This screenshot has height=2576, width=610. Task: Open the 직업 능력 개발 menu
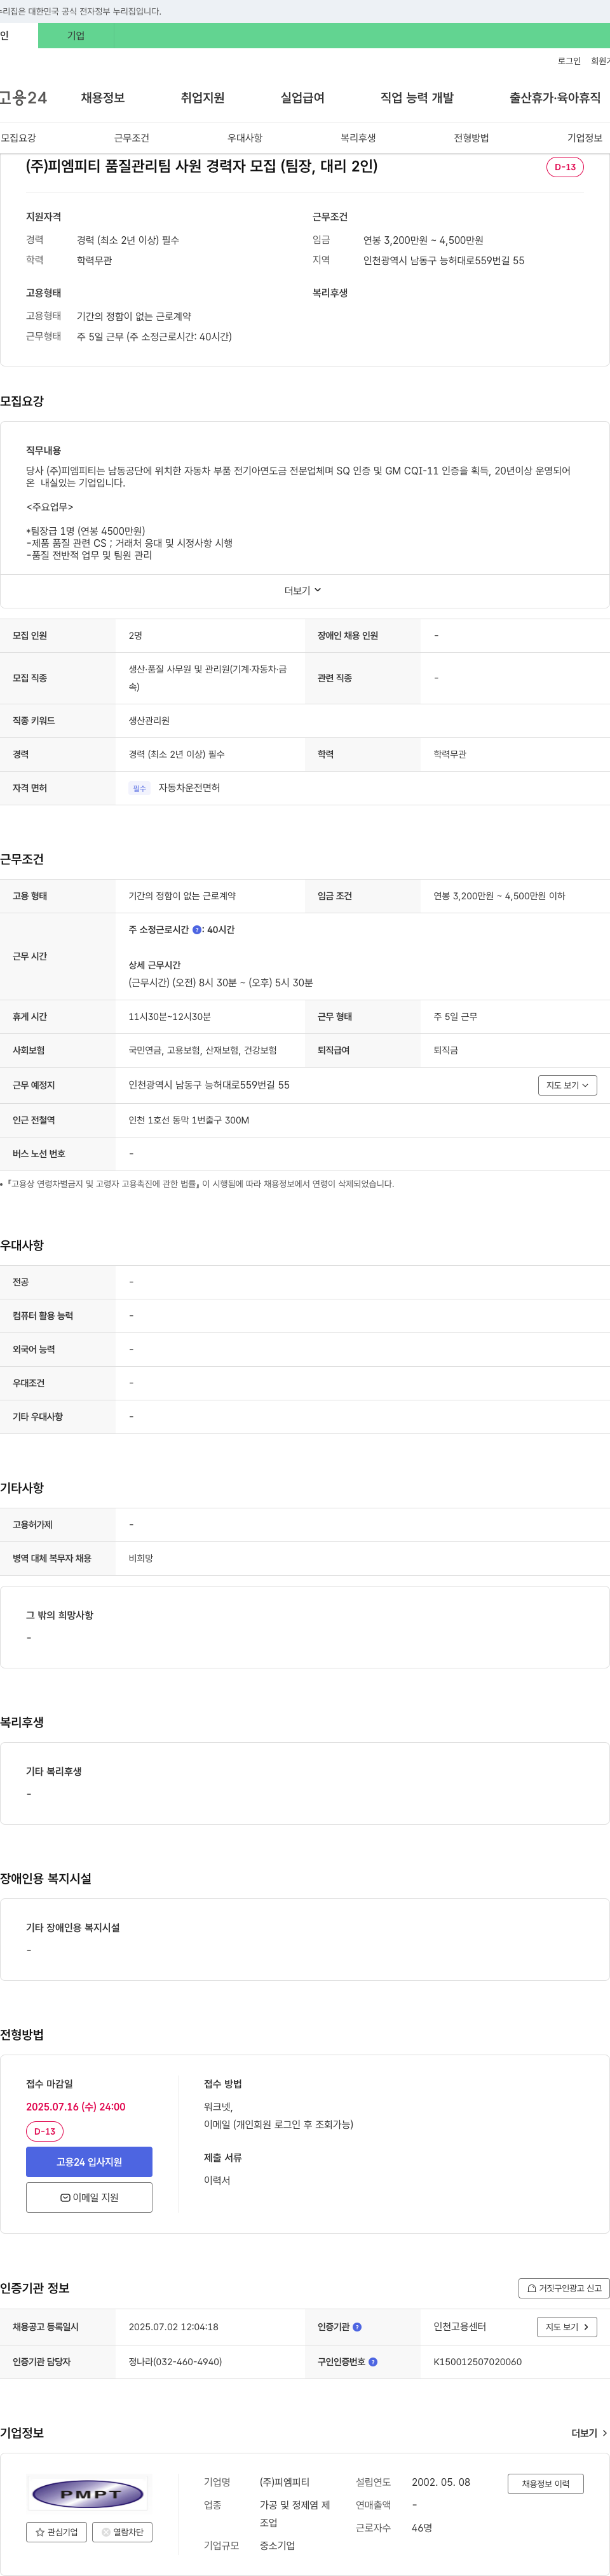click(x=417, y=98)
